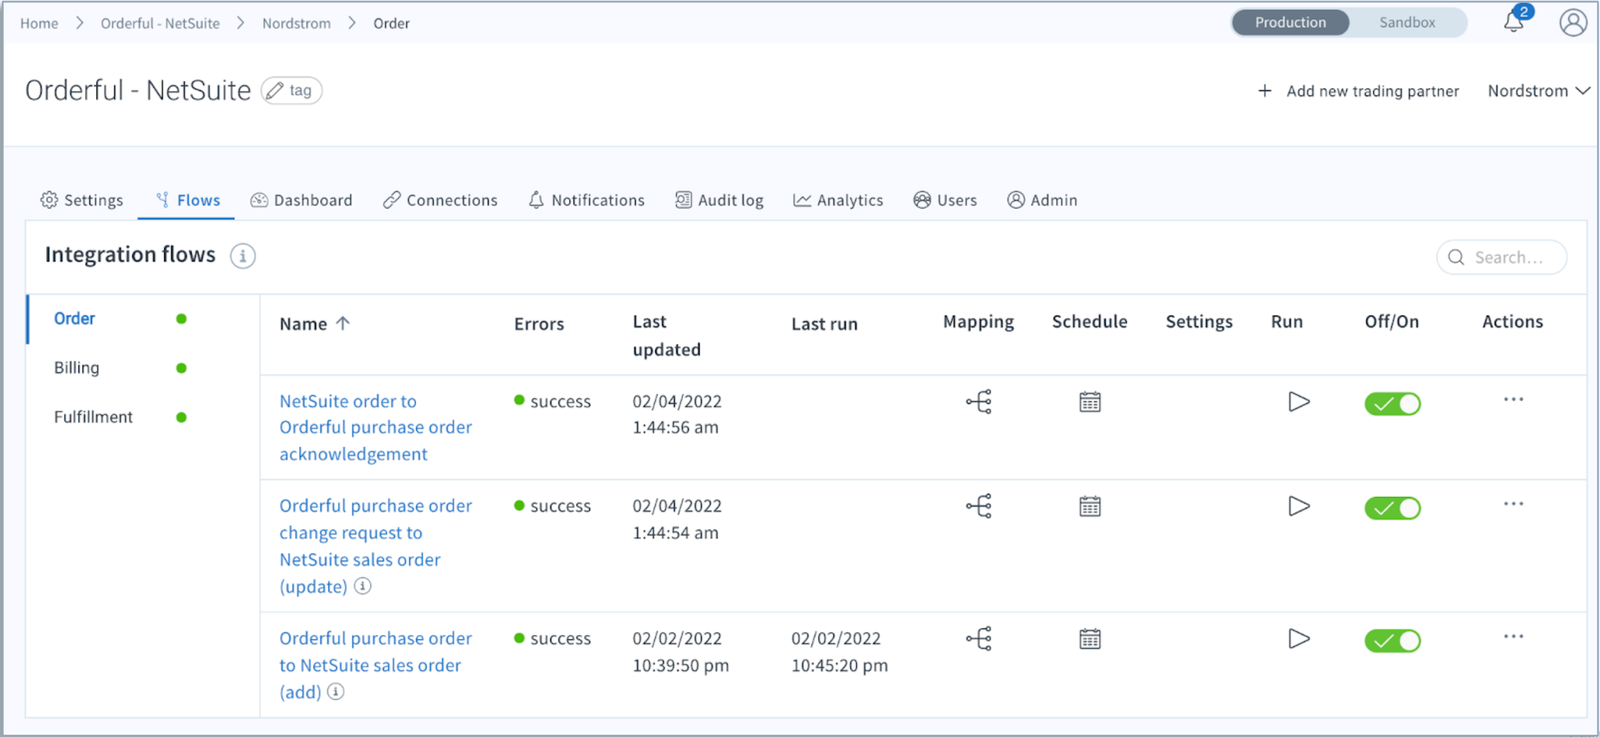The image size is (1600, 737).
Task: Run the NetSuite order acknowledgement flow
Action: [1299, 402]
